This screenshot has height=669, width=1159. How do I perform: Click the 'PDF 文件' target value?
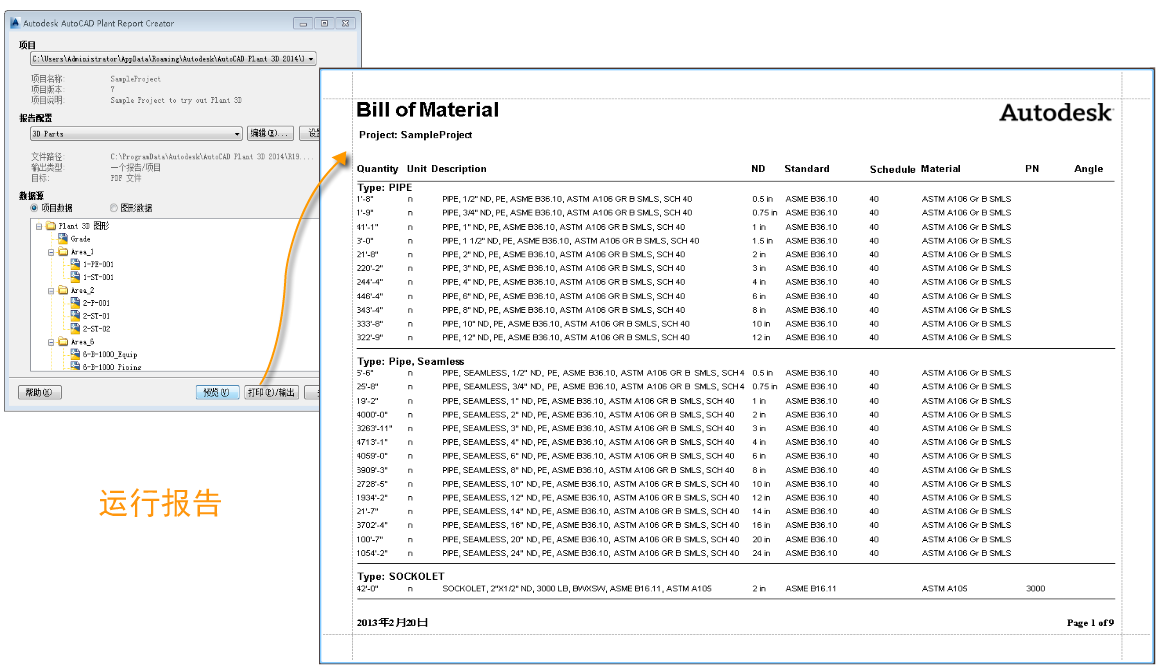tap(126, 178)
